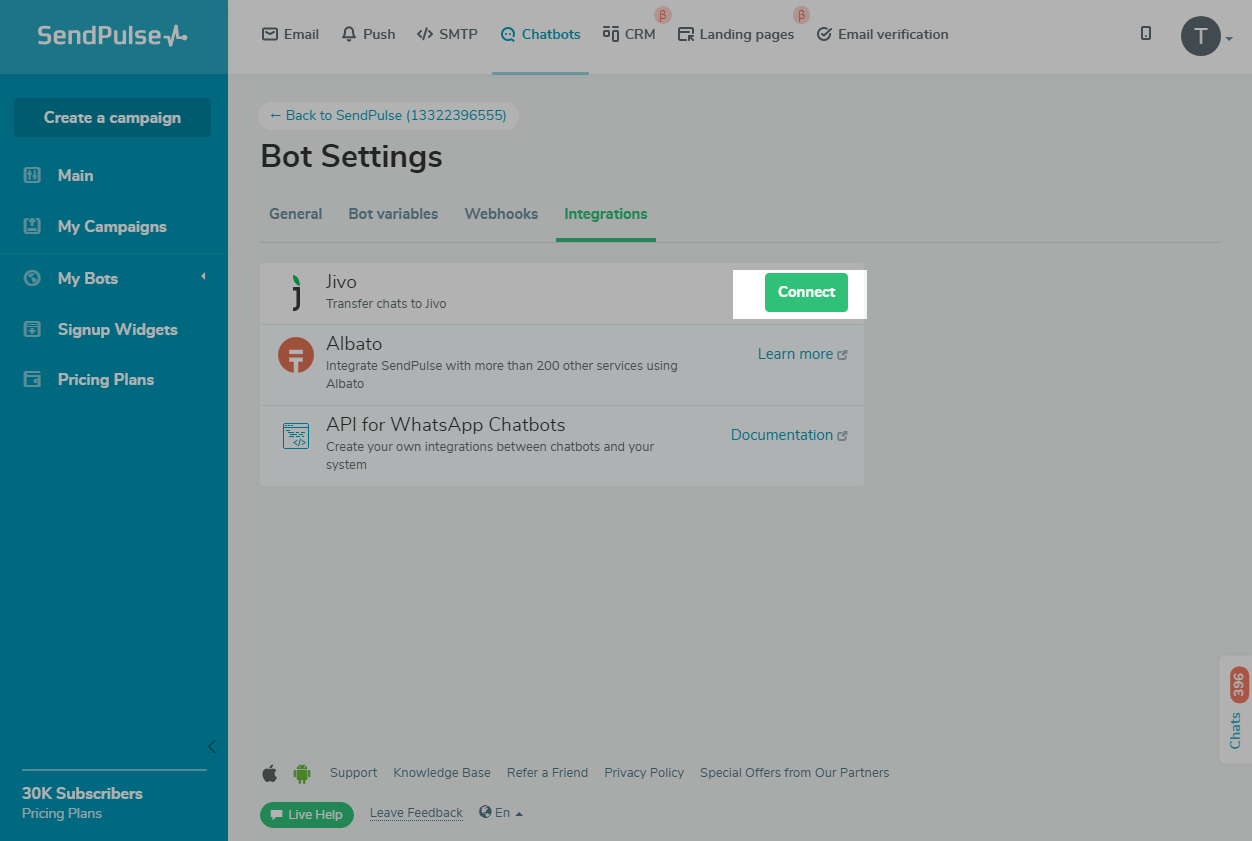This screenshot has height=841, width=1252.
Task: Click the Signup Widgets icon
Action: pos(32,329)
